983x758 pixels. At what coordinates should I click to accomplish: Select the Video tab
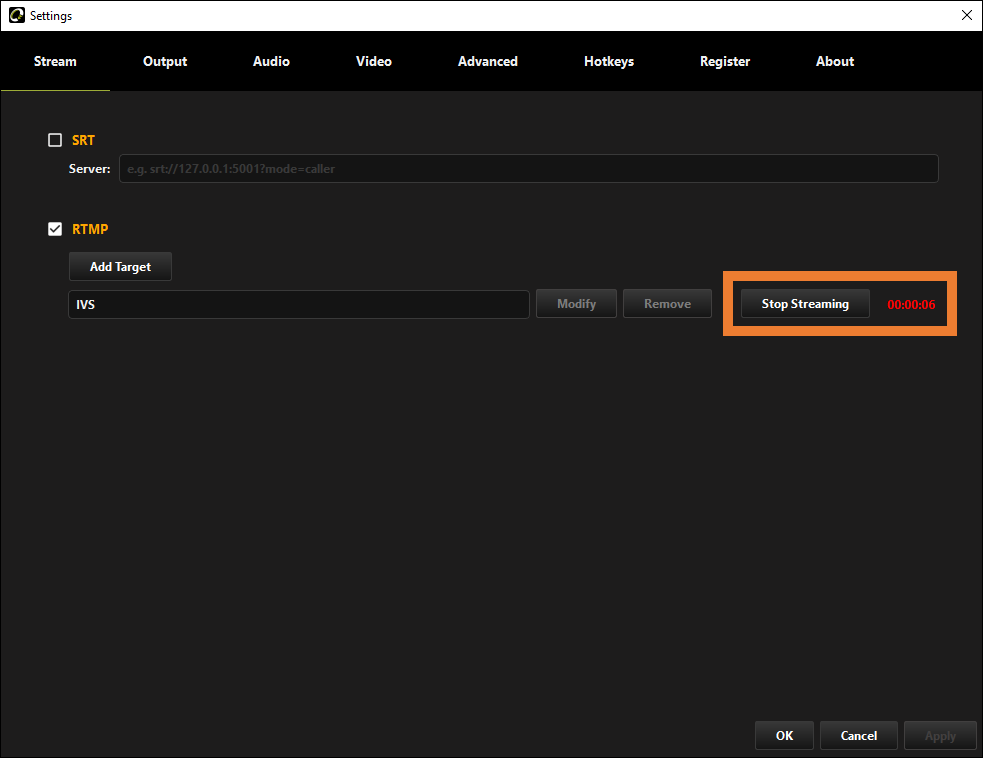tap(374, 61)
